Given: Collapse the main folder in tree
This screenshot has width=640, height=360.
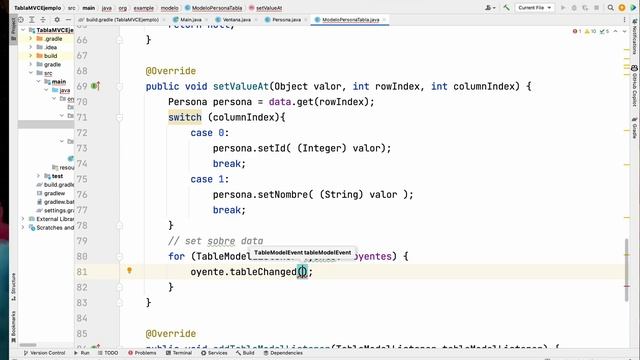Looking at the screenshot, I should (38, 81).
